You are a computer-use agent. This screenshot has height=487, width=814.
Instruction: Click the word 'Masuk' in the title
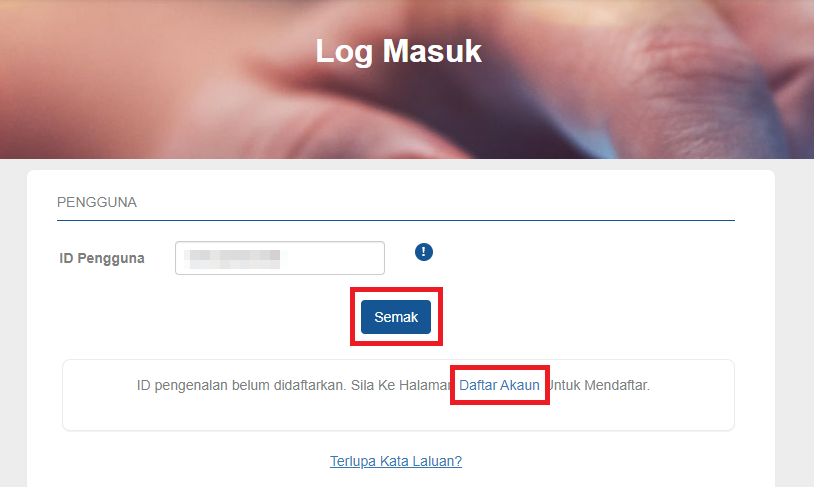pos(432,51)
